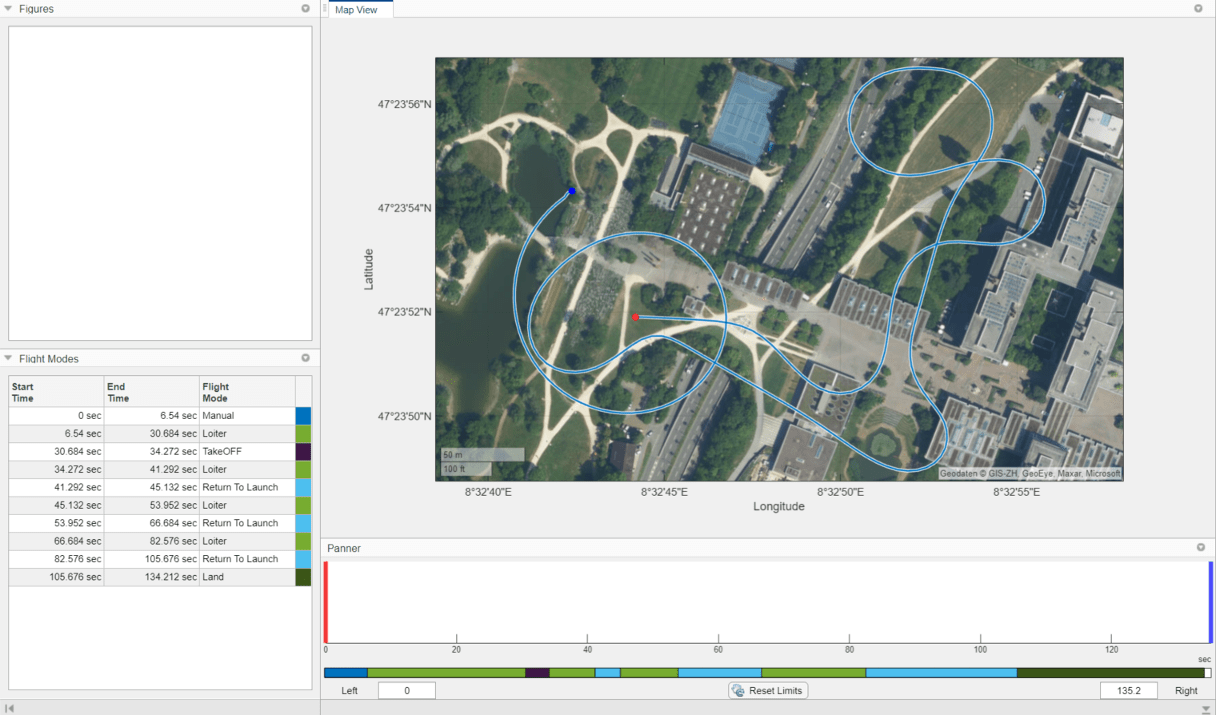Edit the Right limit value 135.2

(x=1129, y=690)
